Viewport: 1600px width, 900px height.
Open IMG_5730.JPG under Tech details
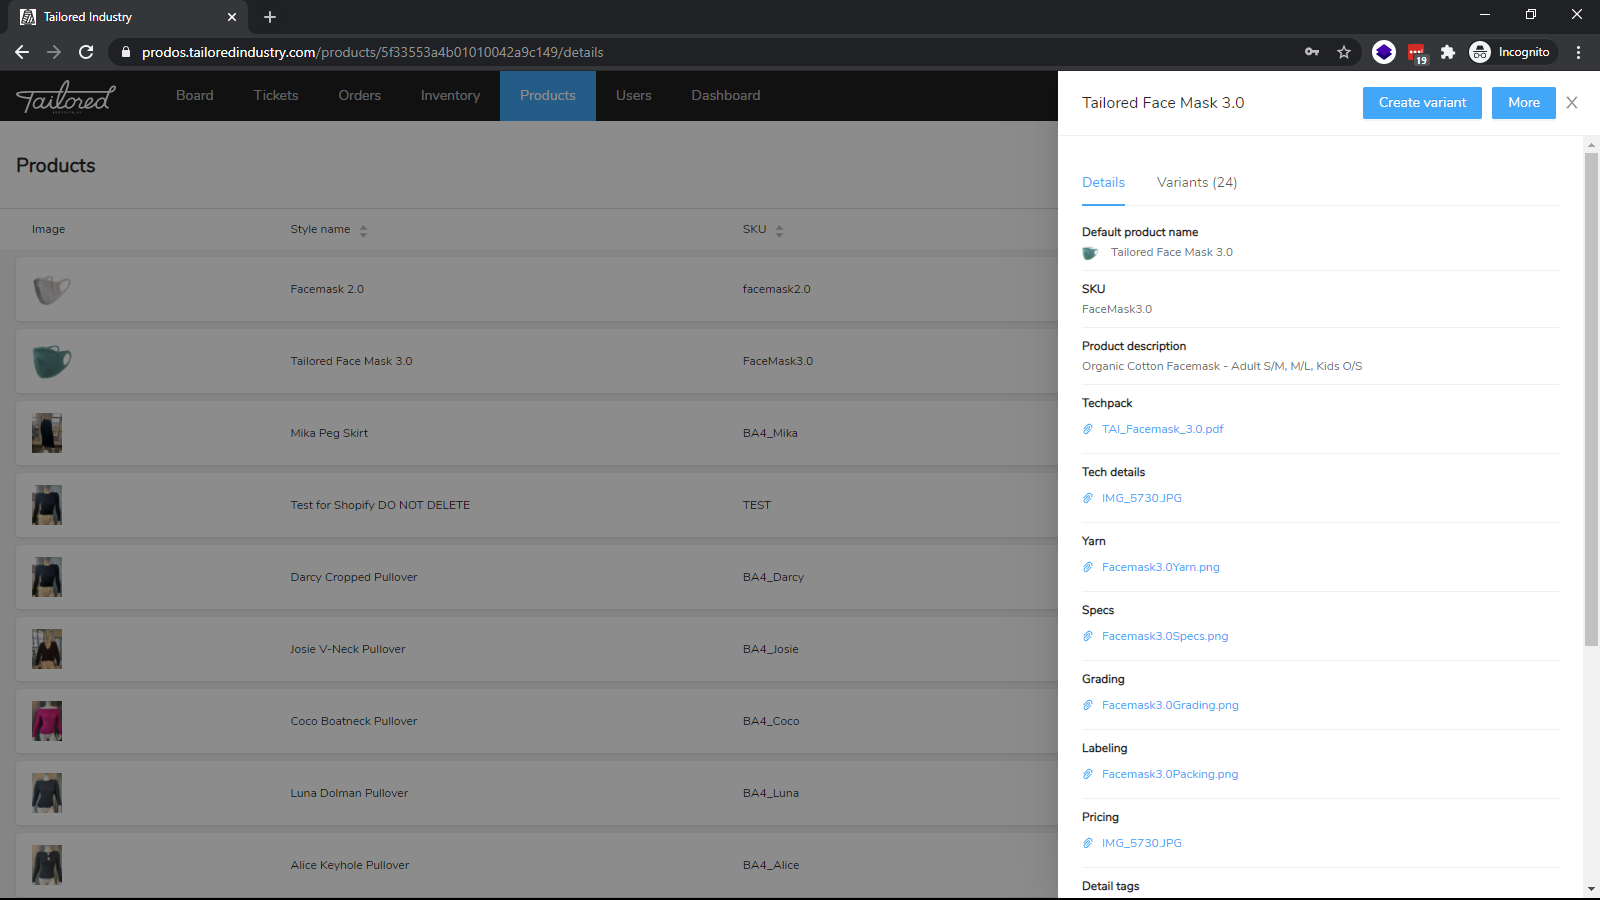(1142, 498)
